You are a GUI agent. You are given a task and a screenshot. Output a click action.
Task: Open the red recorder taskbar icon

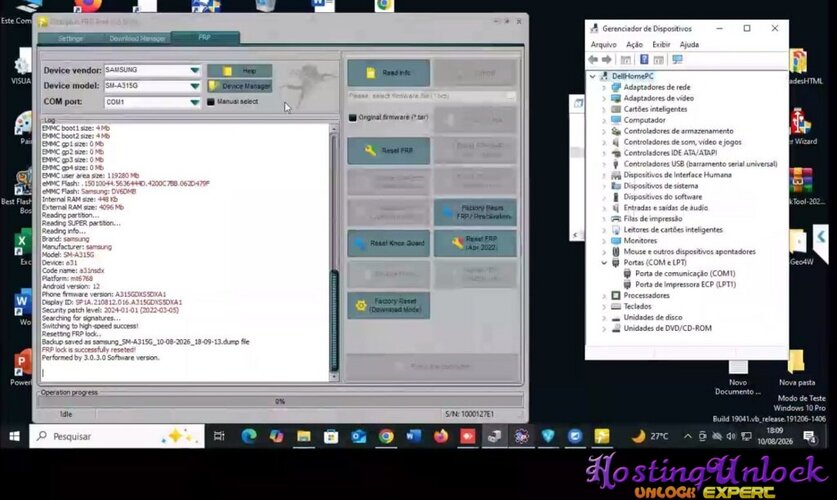click(468, 436)
